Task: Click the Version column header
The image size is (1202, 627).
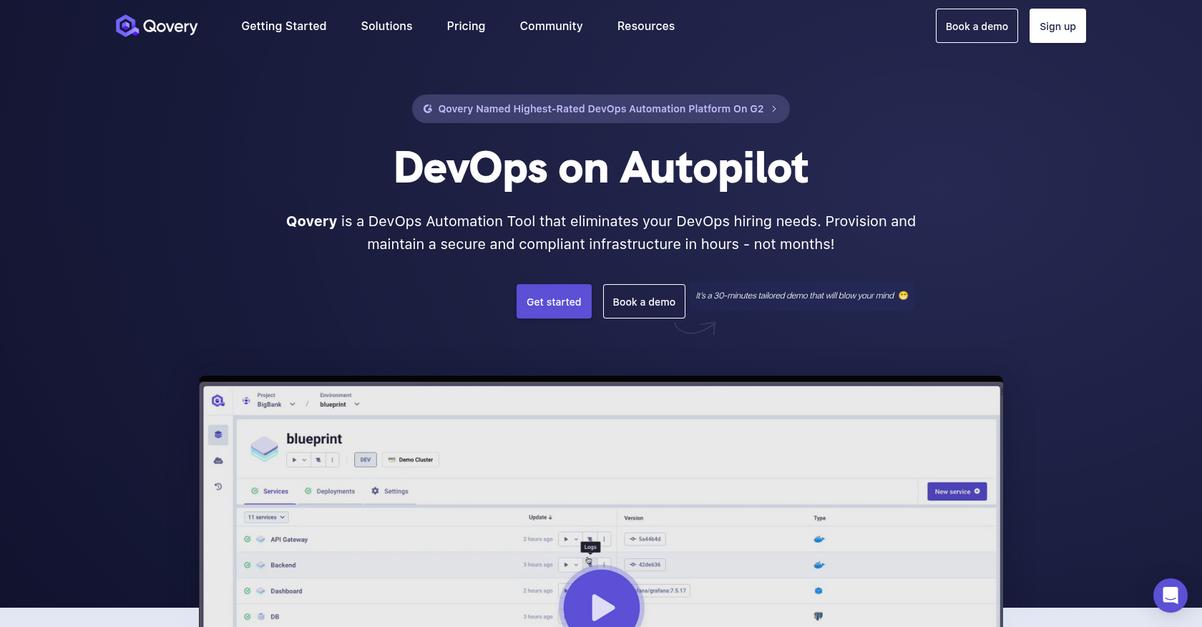Action: pyautogui.click(x=634, y=518)
